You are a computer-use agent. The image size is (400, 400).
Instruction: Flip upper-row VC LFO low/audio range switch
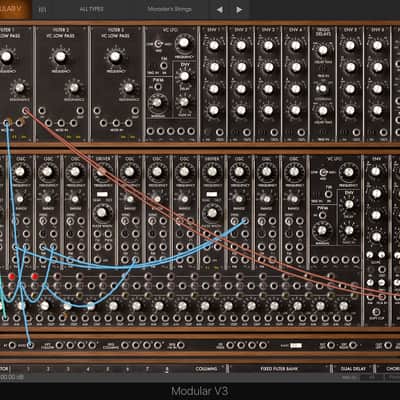159,44
